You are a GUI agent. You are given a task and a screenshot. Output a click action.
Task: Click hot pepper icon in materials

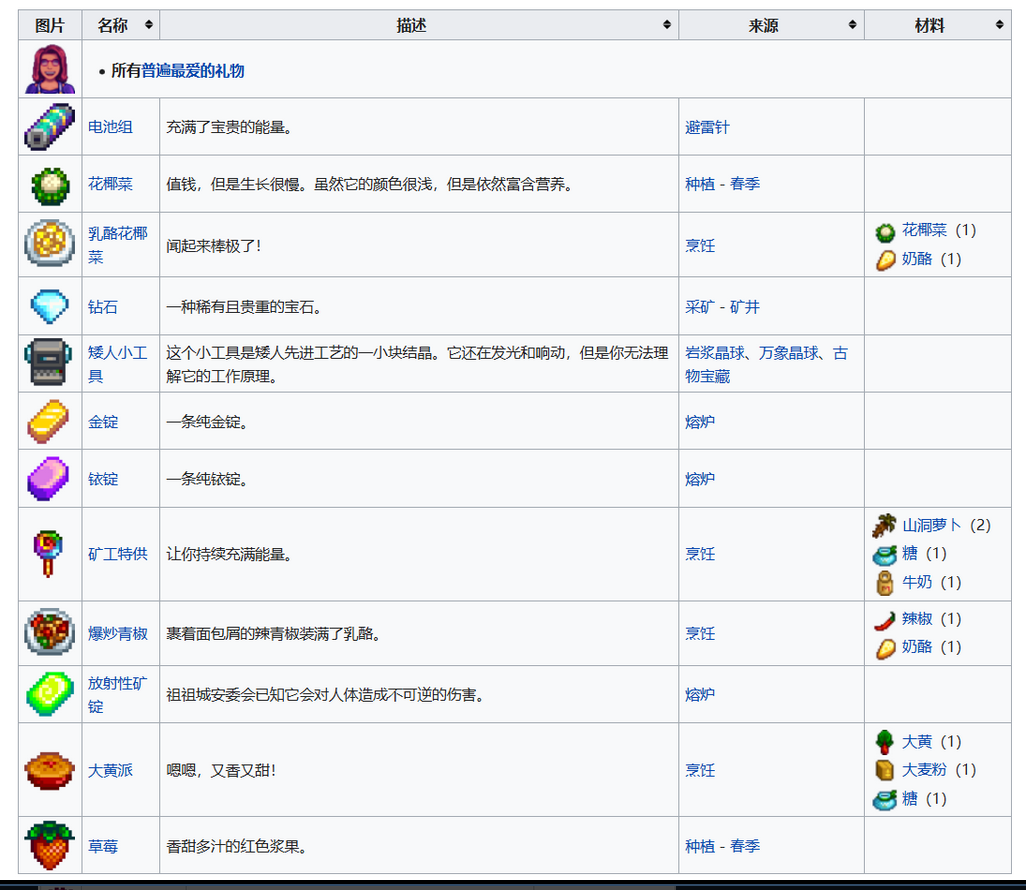pos(885,620)
